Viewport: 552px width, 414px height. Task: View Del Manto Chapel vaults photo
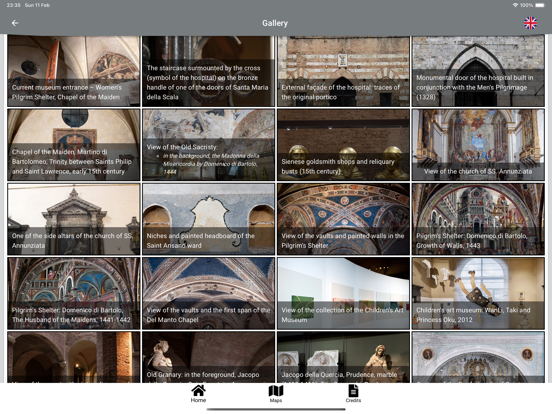208,293
